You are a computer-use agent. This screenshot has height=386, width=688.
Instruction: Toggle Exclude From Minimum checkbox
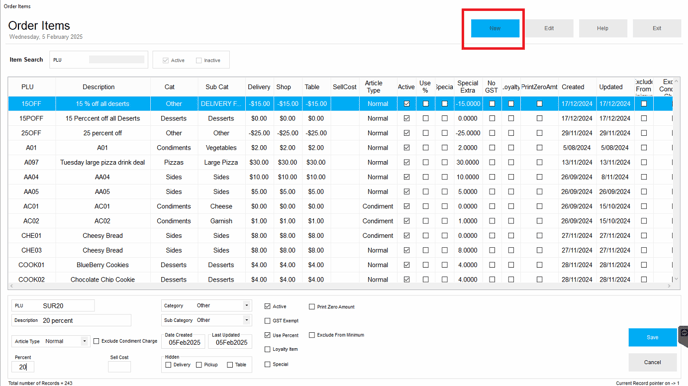pos(312,335)
